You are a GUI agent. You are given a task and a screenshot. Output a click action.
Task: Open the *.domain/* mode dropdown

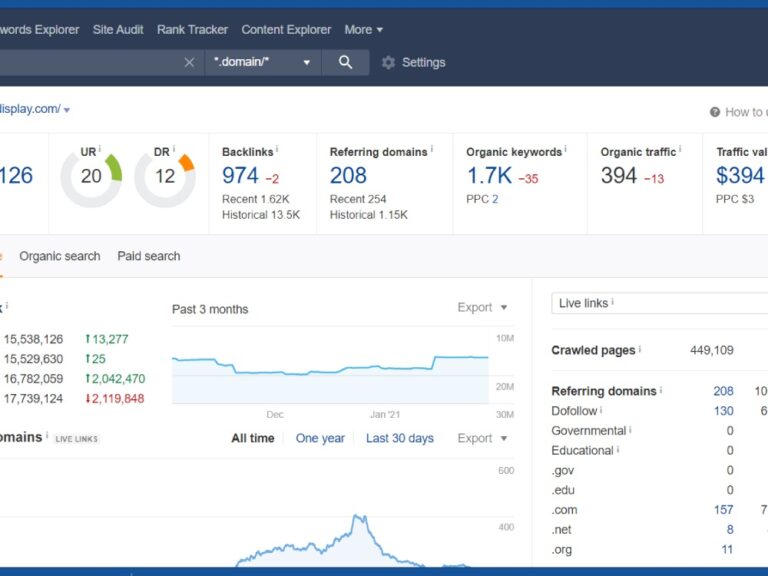click(263, 62)
